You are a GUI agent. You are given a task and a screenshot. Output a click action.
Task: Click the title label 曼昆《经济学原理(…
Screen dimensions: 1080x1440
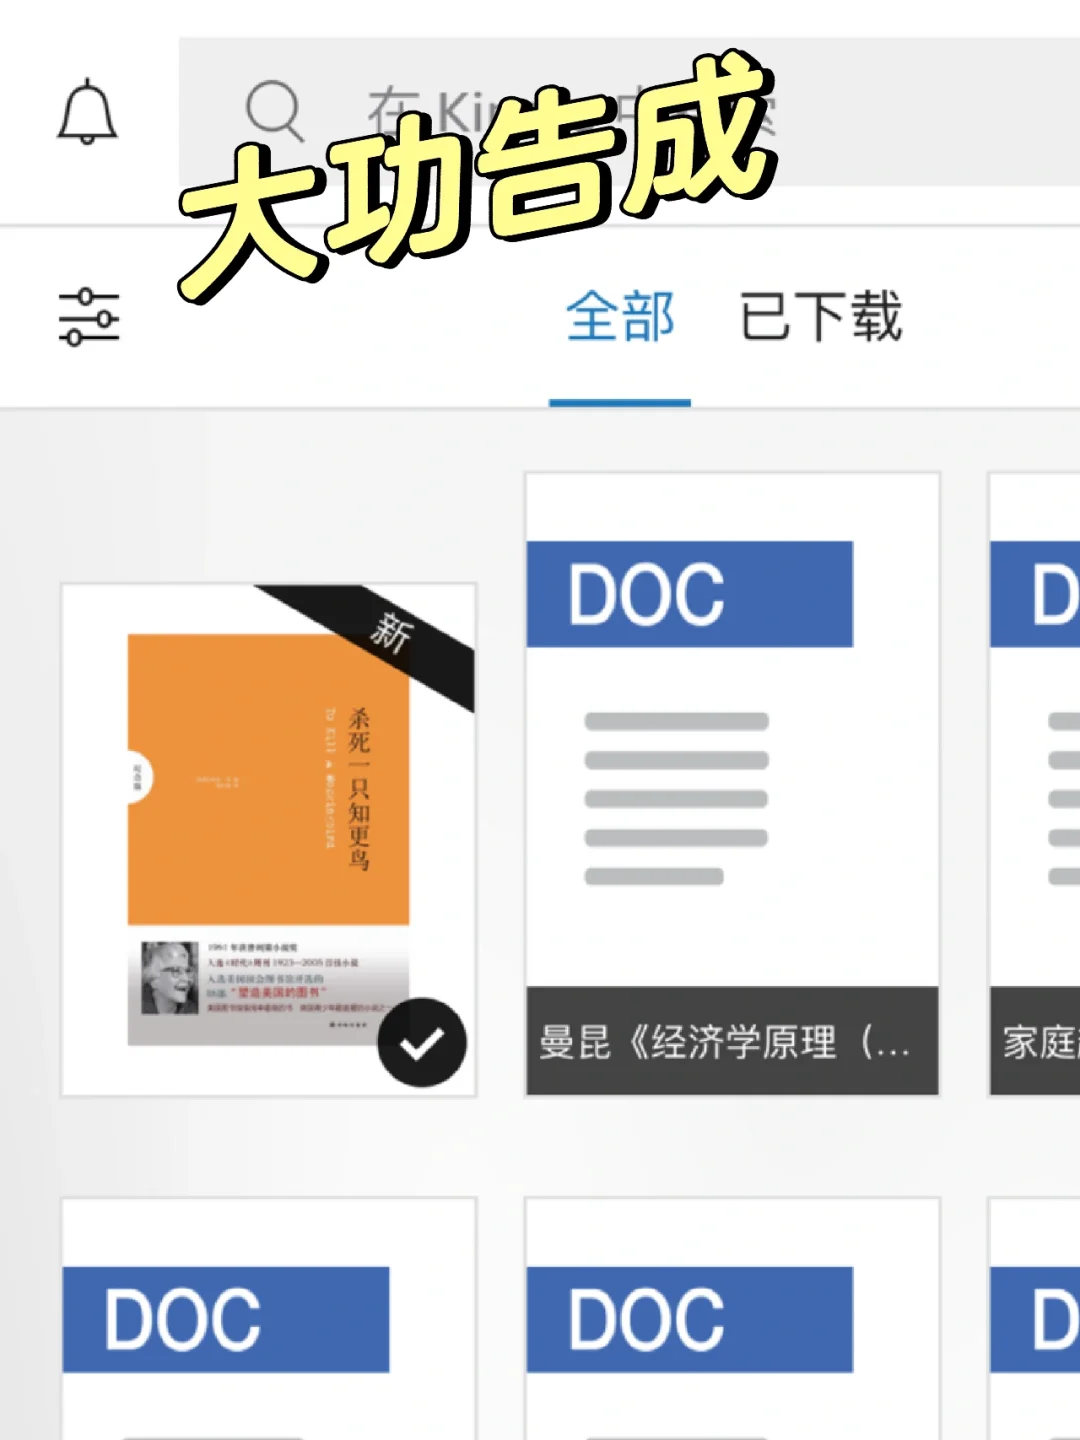[724, 1042]
